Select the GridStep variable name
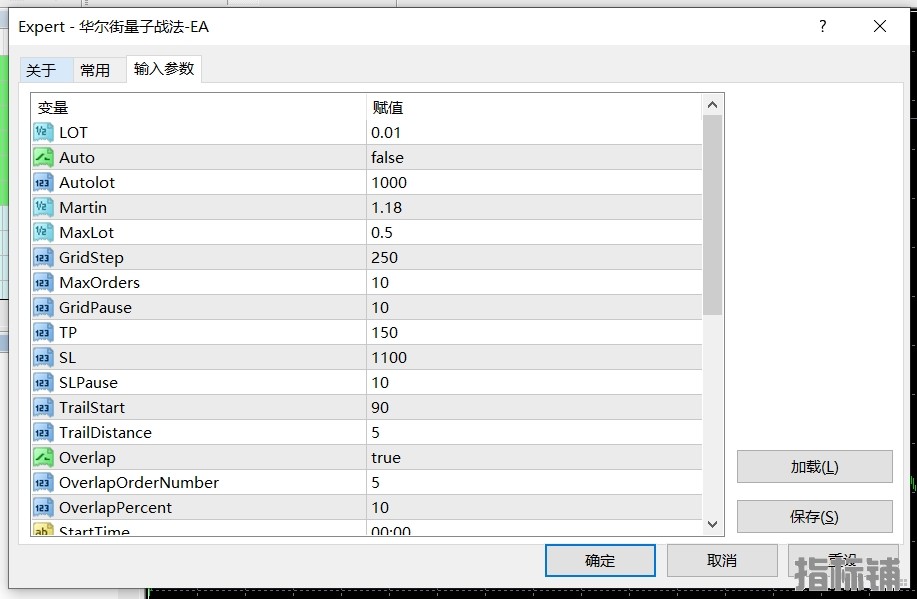 click(91, 258)
